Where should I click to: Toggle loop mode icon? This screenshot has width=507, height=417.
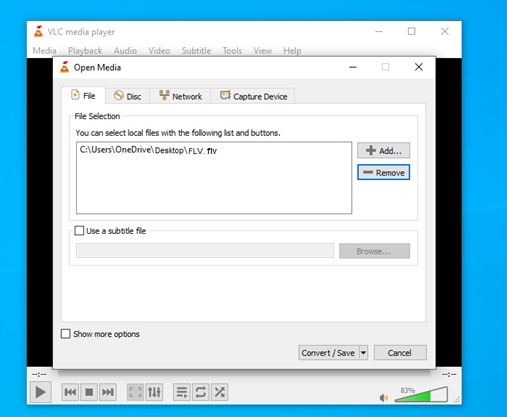(200, 392)
